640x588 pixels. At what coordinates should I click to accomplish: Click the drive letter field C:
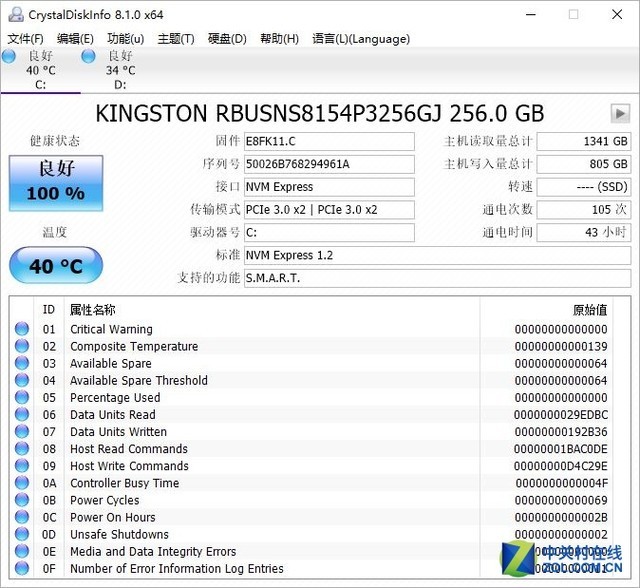click(x=329, y=233)
